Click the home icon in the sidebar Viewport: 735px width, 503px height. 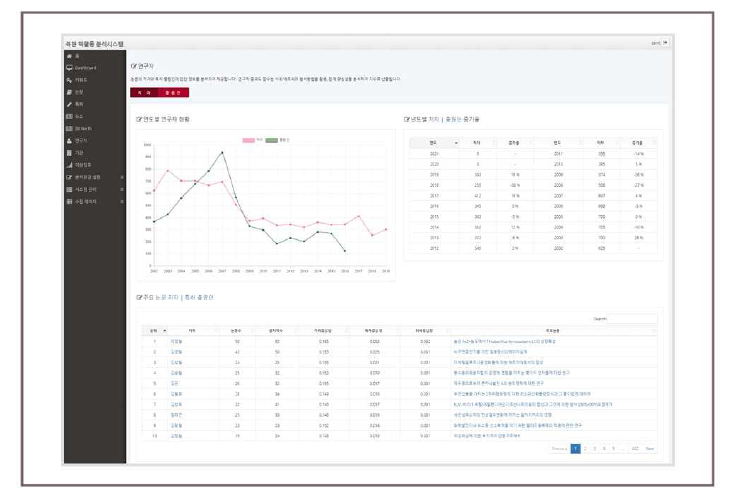tap(69, 54)
